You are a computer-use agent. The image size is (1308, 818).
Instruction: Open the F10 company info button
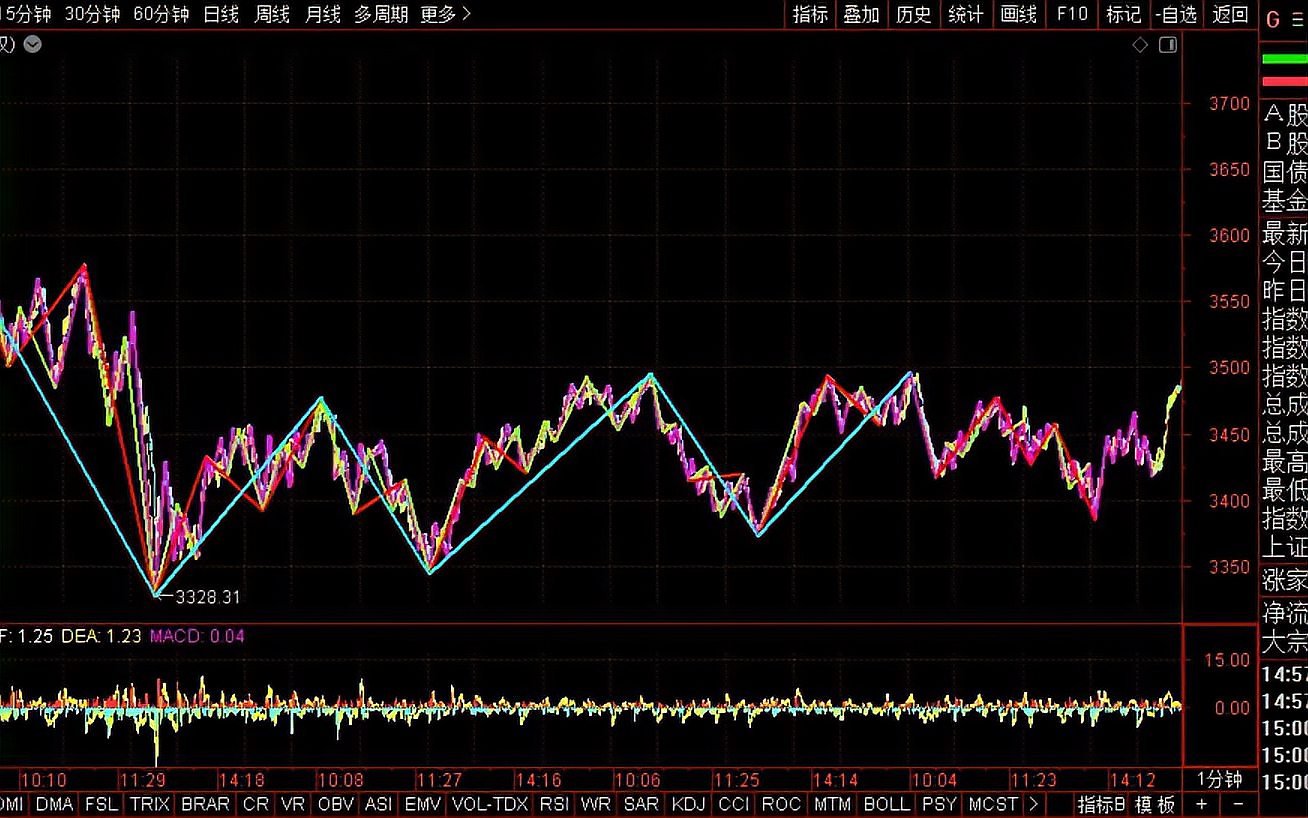(x=1072, y=14)
